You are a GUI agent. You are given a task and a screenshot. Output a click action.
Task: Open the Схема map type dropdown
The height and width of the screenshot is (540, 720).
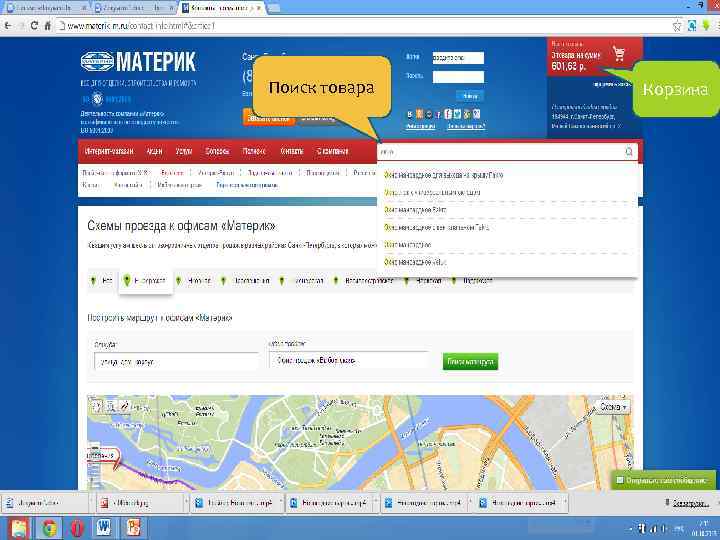click(x=613, y=407)
